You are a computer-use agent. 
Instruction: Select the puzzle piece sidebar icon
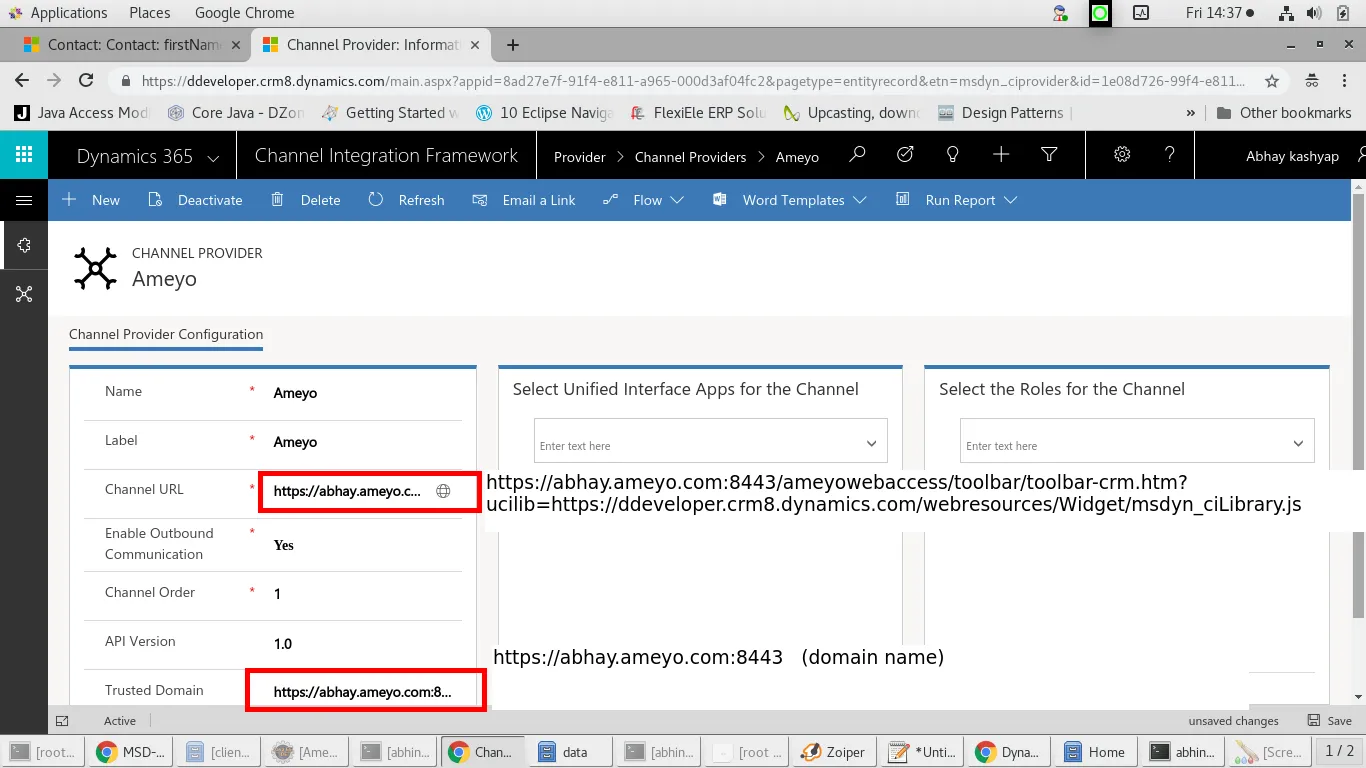tap(24, 246)
